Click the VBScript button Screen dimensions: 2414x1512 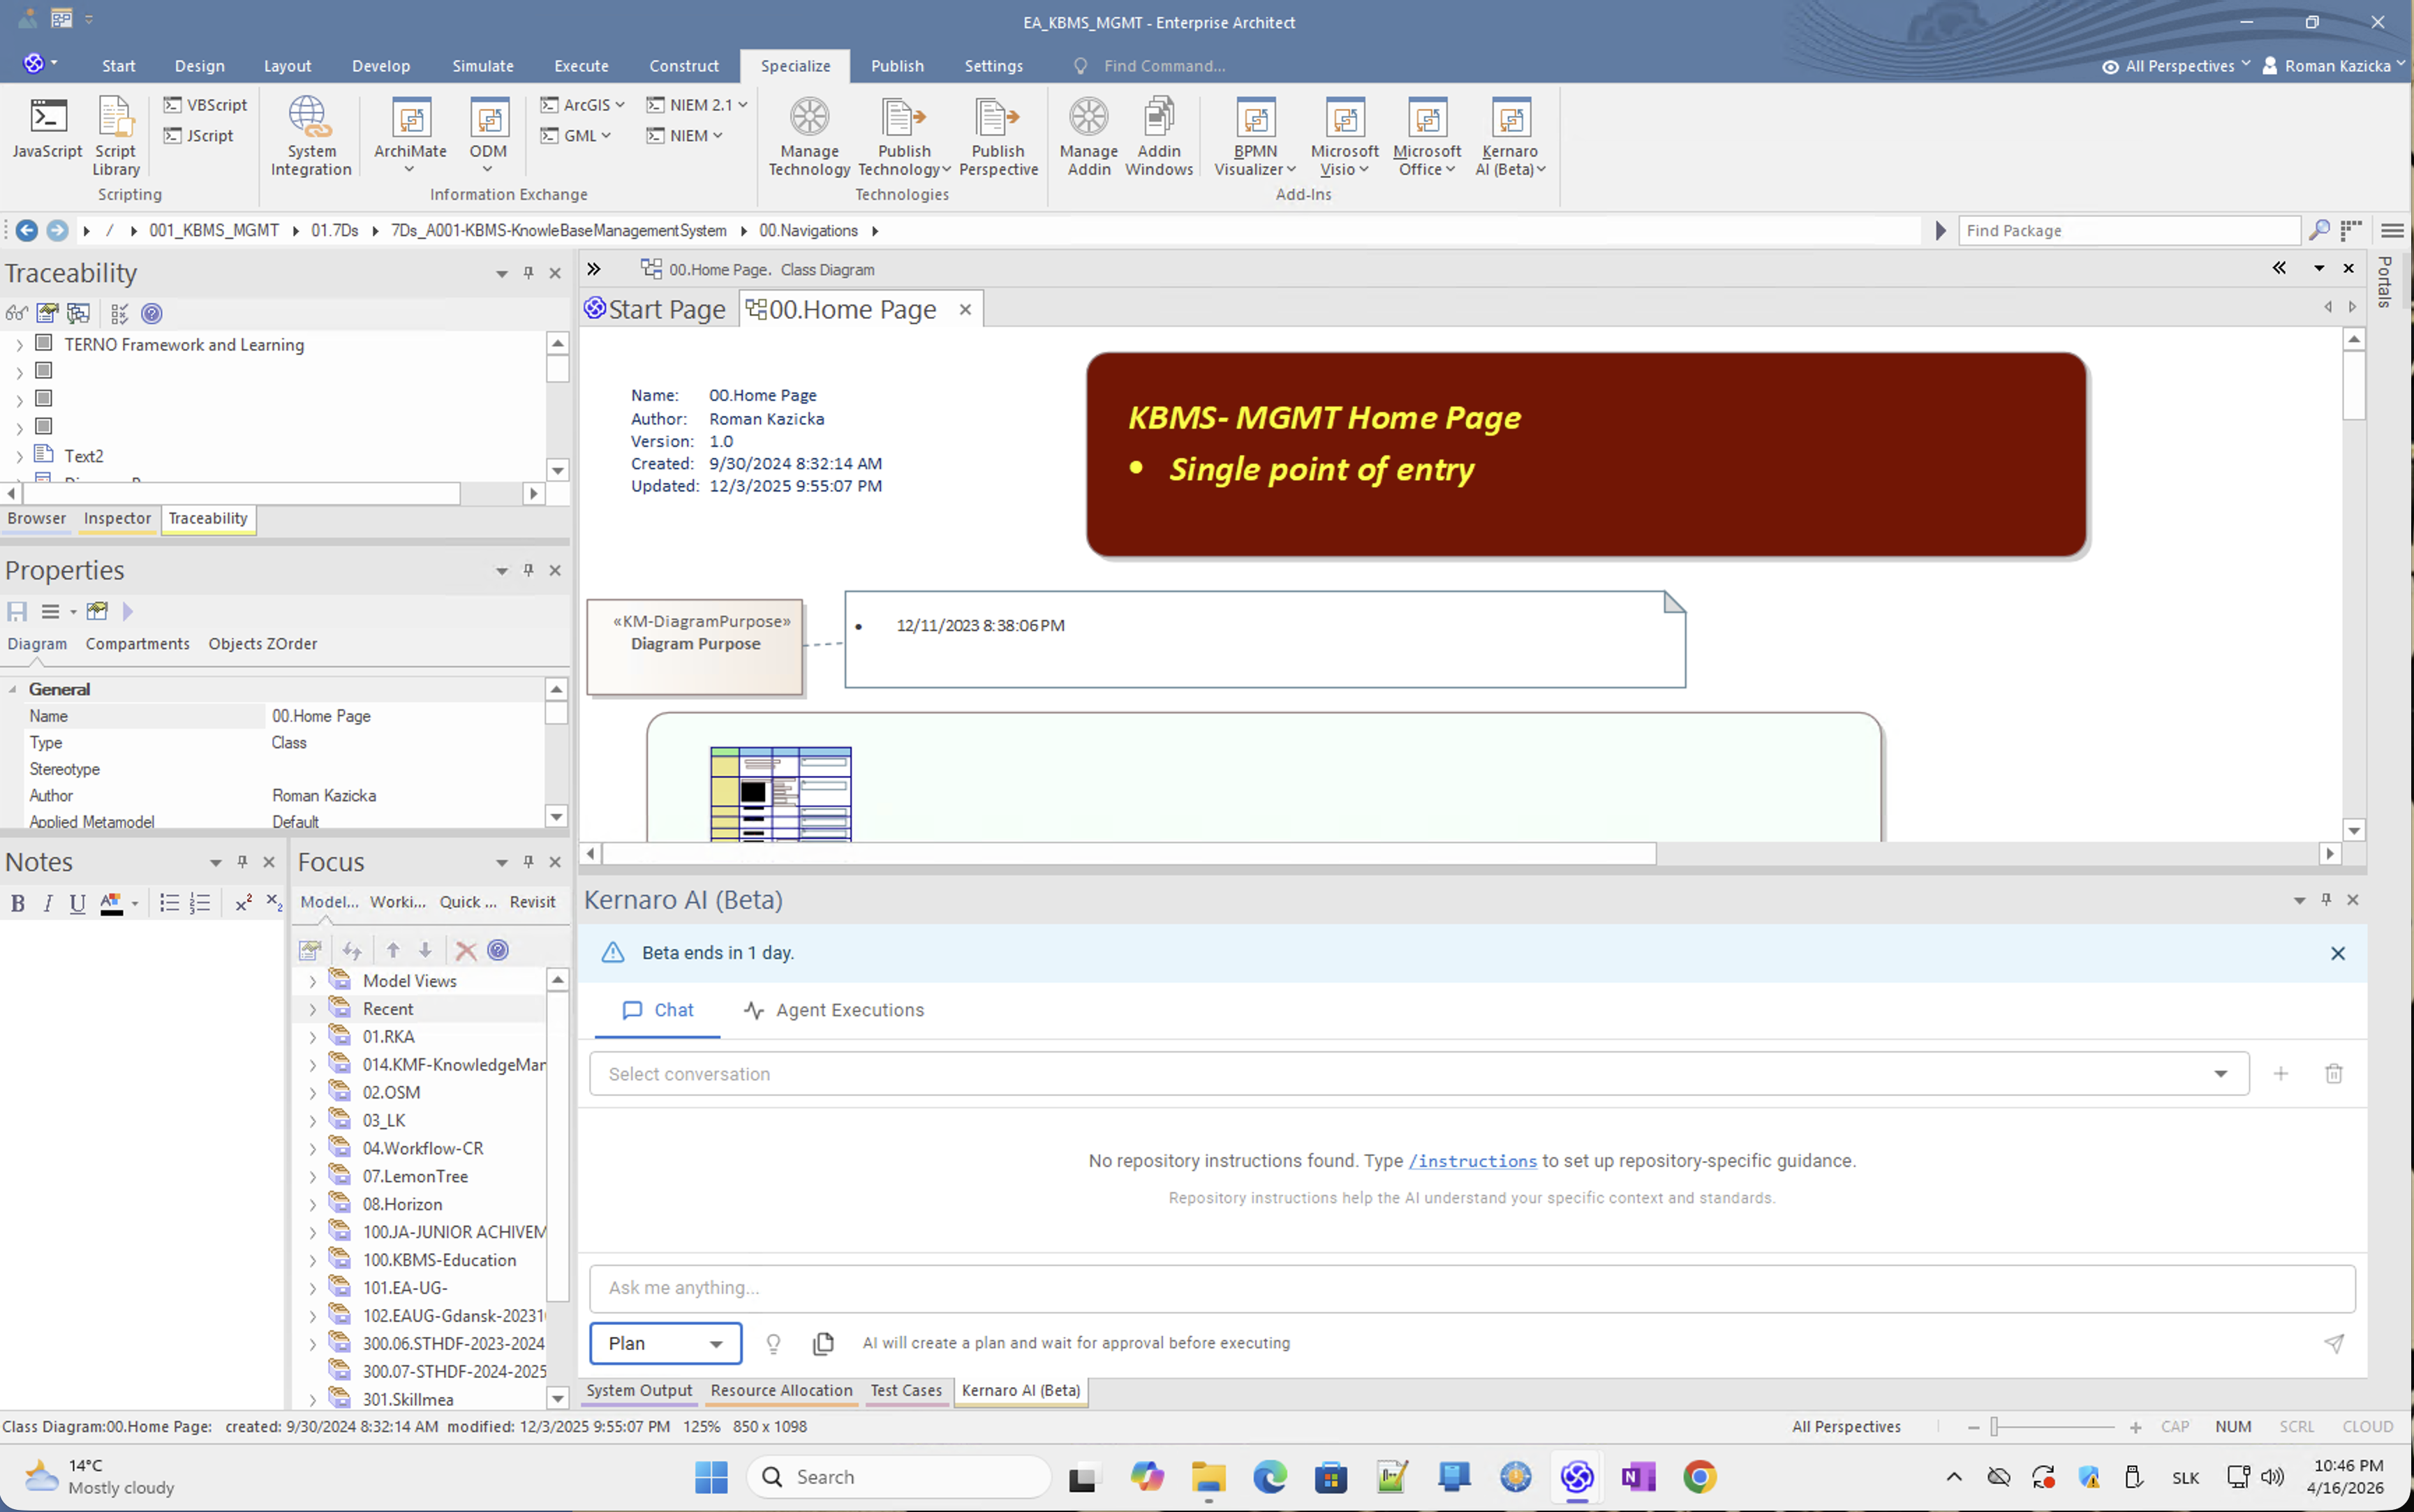[x=206, y=105]
